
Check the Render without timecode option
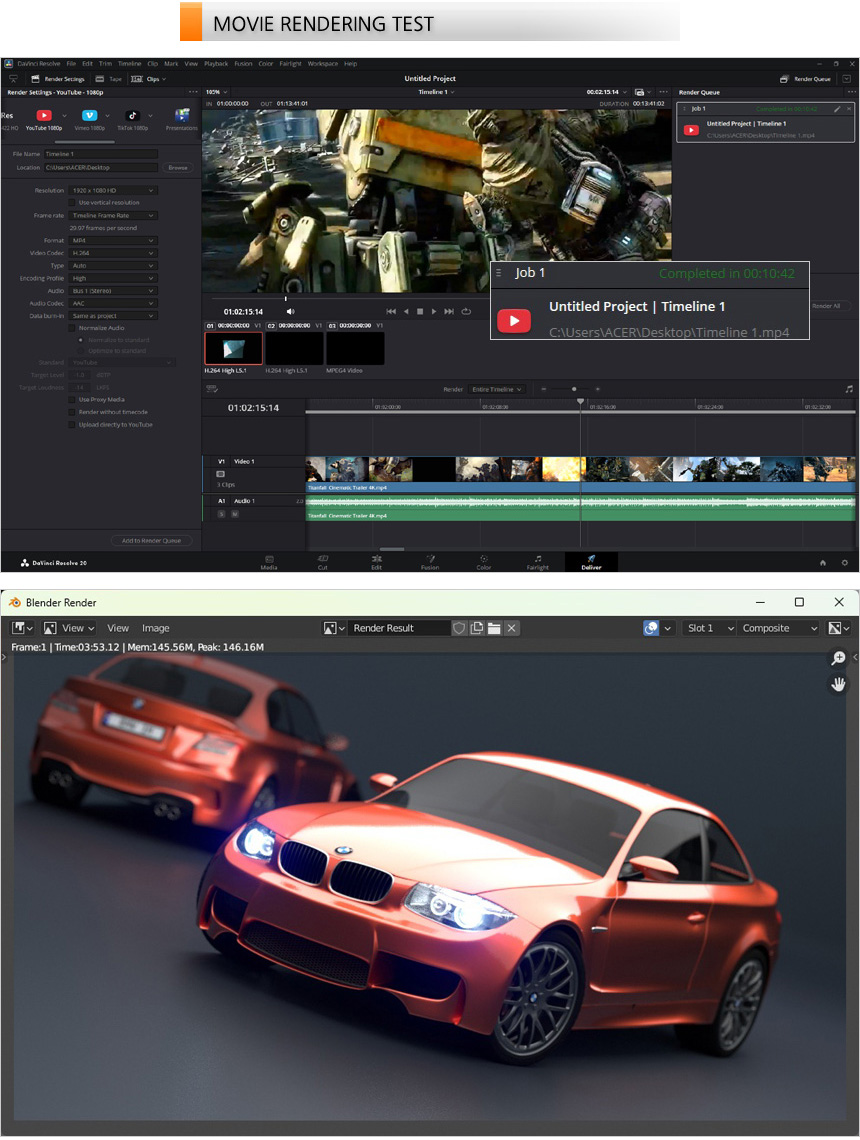click(72, 412)
